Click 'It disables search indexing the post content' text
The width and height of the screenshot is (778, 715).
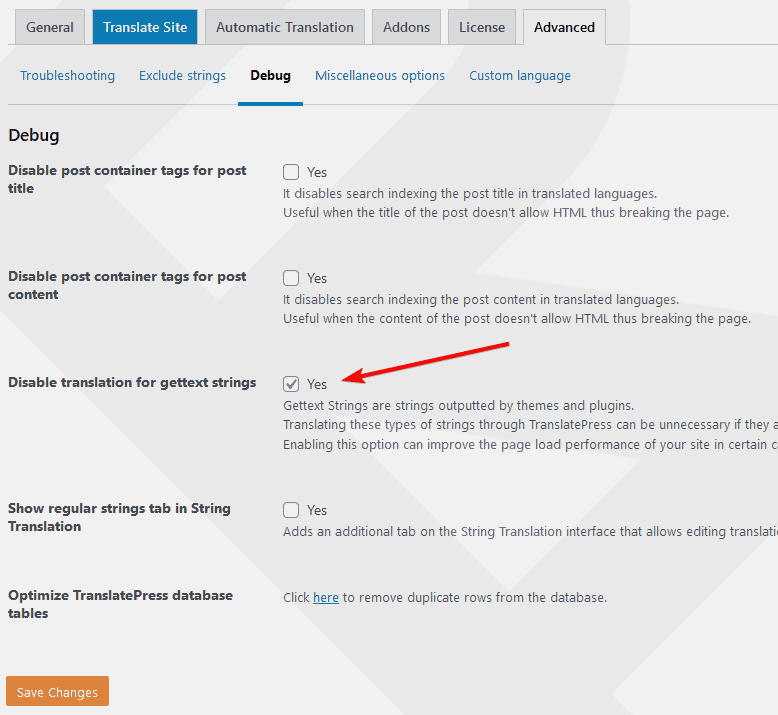pos(481,300)
